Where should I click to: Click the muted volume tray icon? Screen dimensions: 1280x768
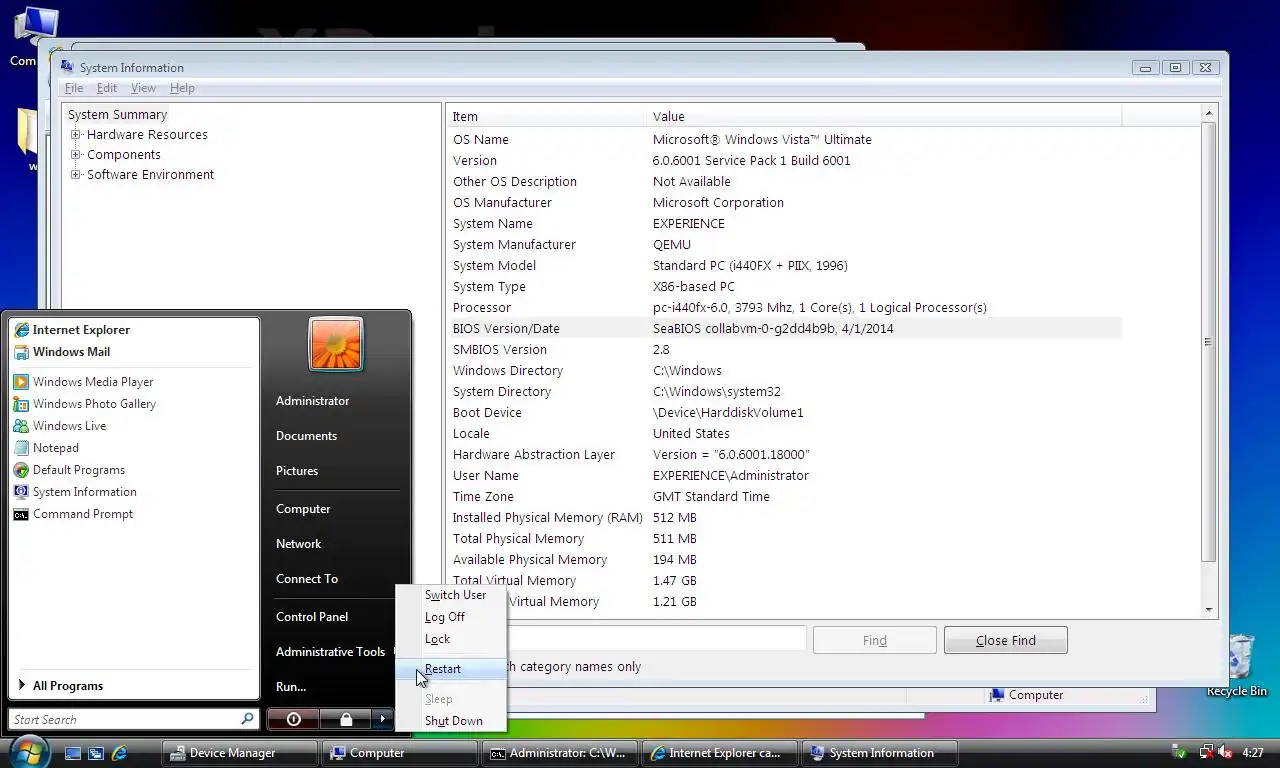click(x=1225, y=753)
